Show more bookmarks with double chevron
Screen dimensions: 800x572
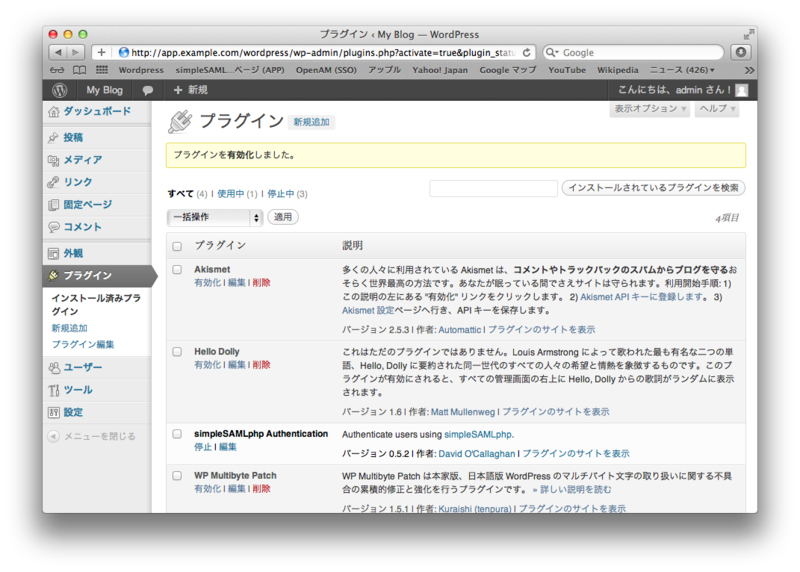748,70
